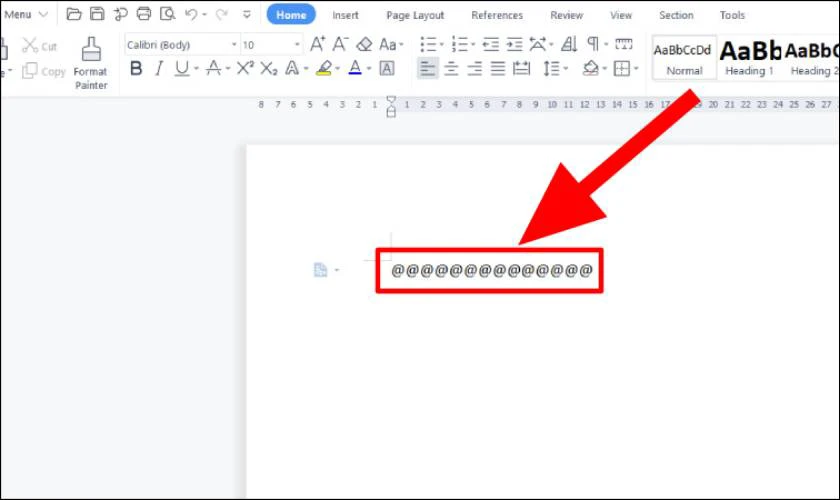
Task: Open the Tools tab
Action: [732, 16]
